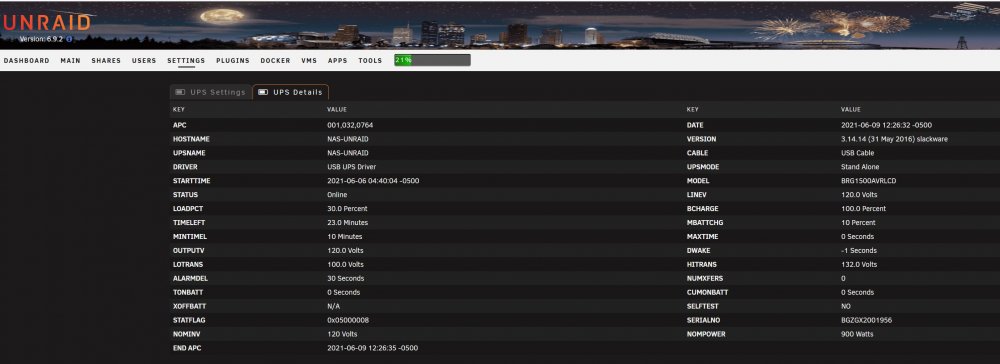Click the SERIALNO key label
The height and width of the screenshot is (364, 1000).
click(702, 320)
